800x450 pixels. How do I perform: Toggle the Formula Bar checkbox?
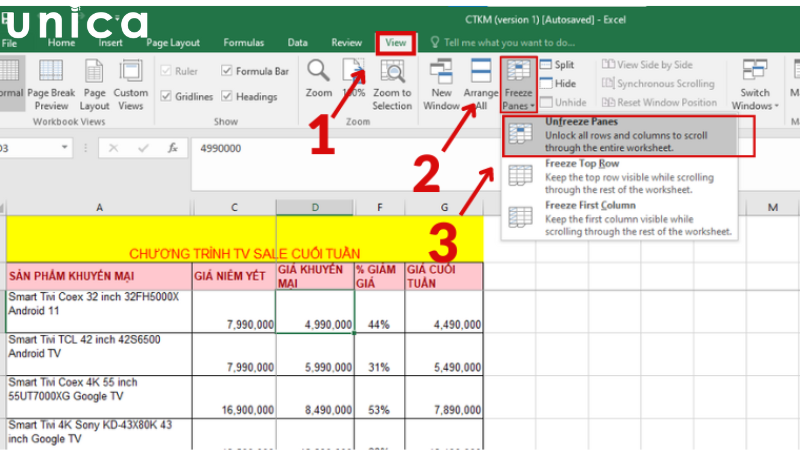click(229, 72)
